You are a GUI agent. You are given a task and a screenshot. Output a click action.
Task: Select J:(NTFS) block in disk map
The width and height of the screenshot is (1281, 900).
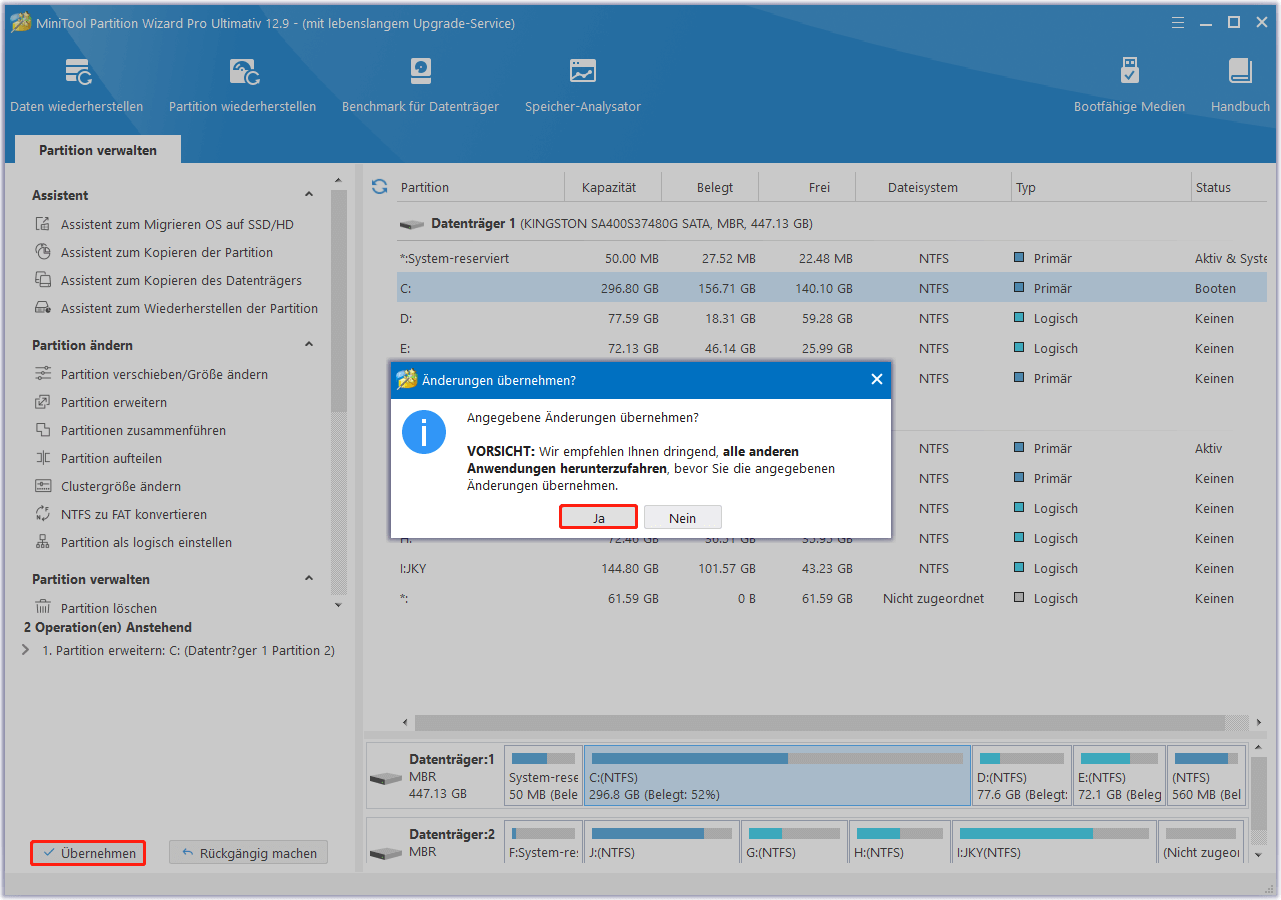662,843
